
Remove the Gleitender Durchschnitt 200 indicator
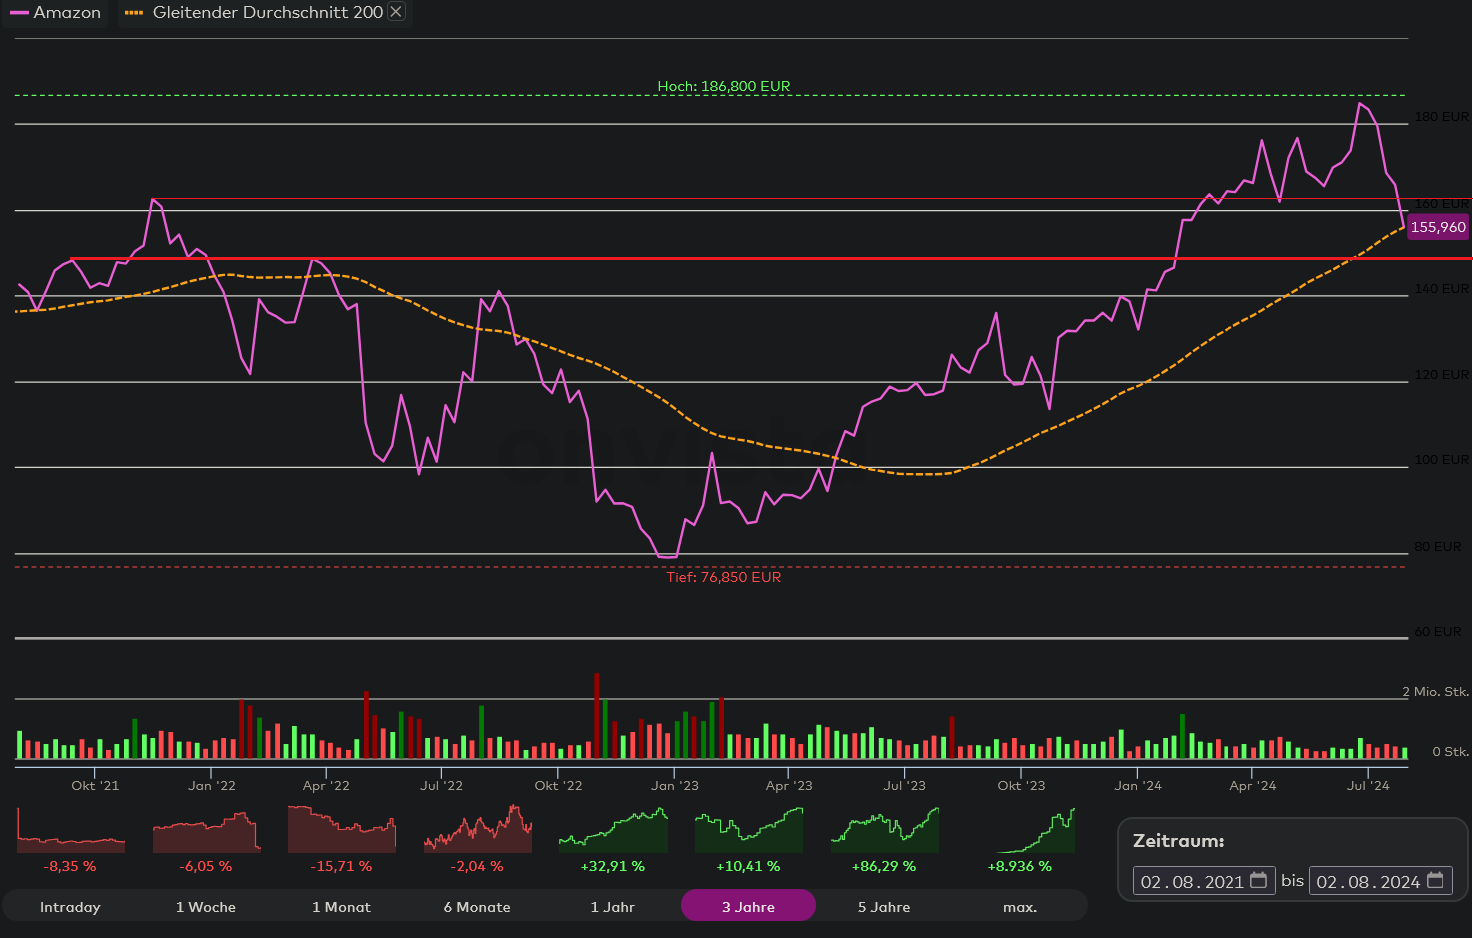coord(396,12)
